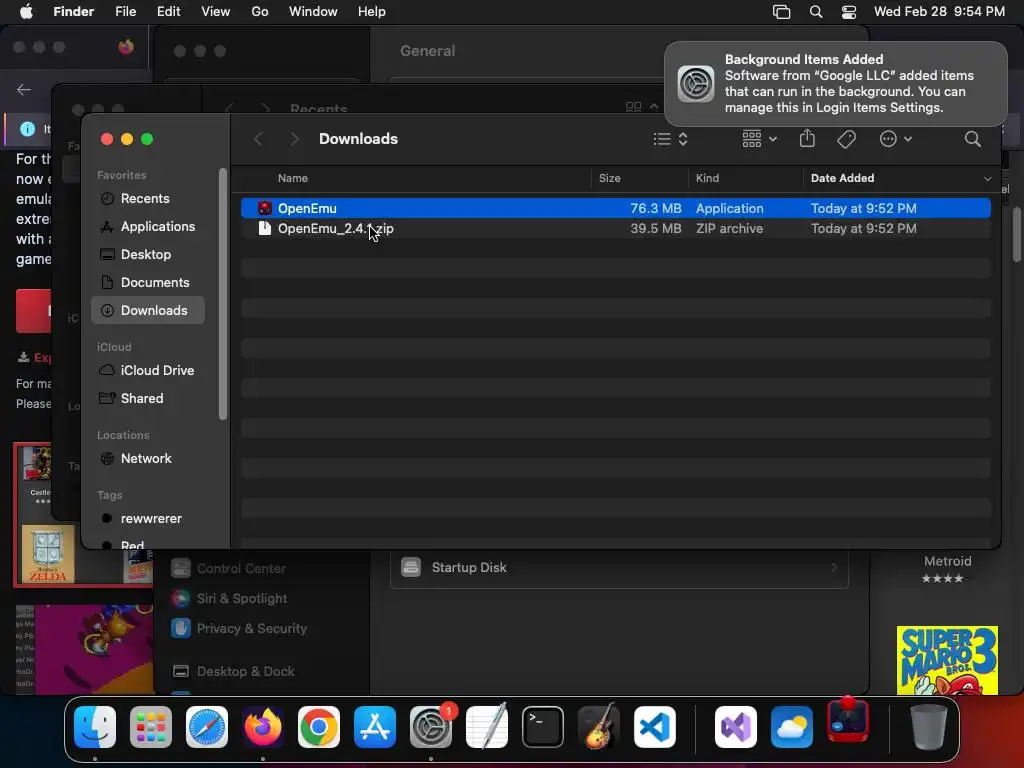Select the rewwrerer tag in sidebar
This screenshot has height=768, width=1024.
pos(148,519)
